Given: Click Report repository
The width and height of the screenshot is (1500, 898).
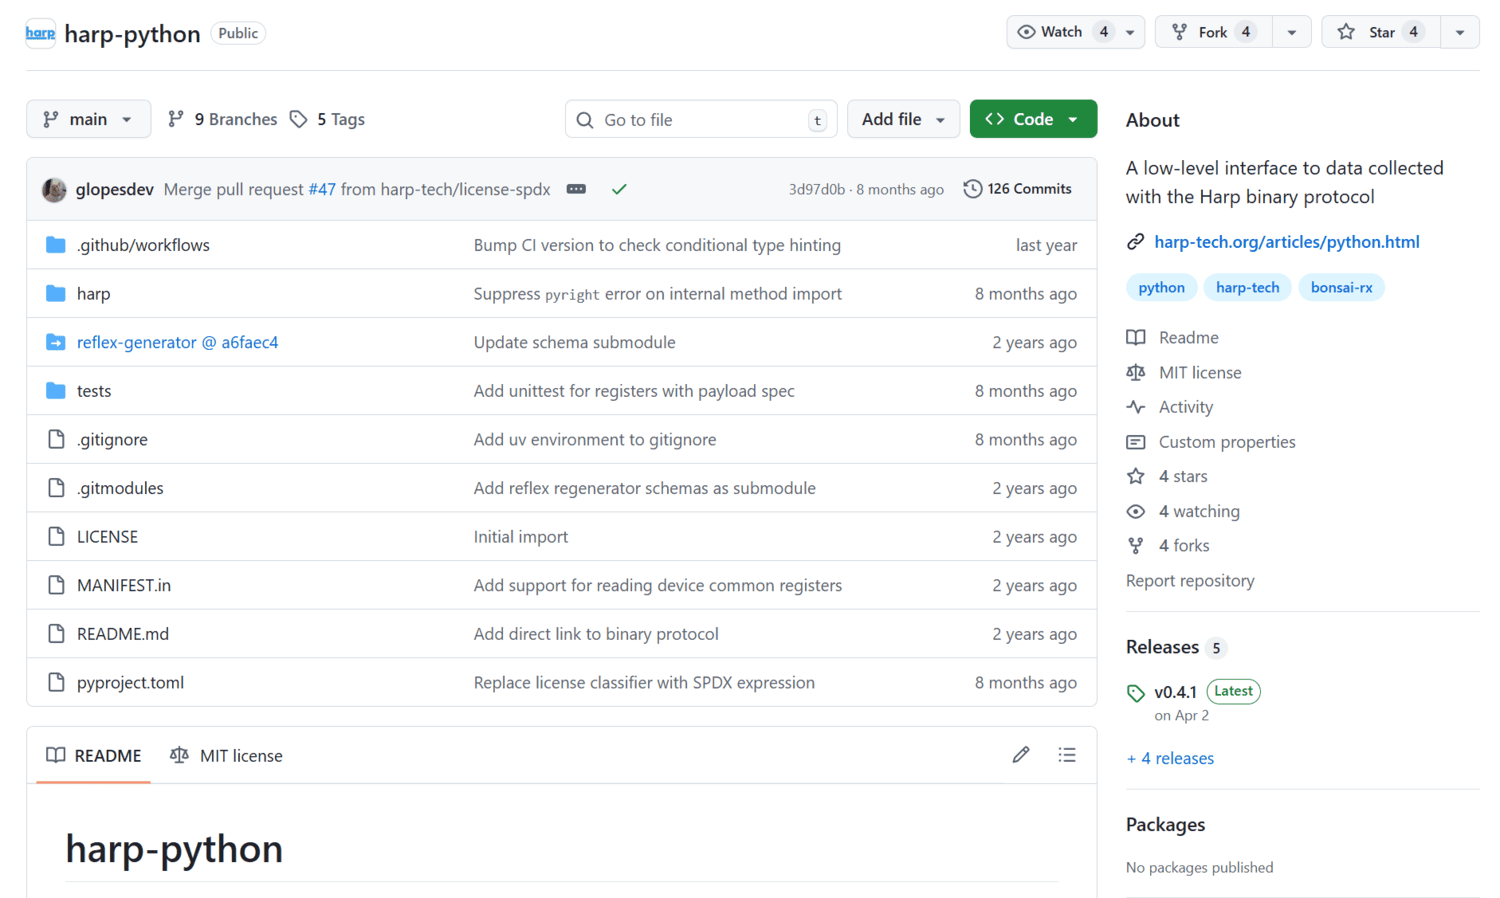Looking at the screenshot, I should (x=1190, y=581).
